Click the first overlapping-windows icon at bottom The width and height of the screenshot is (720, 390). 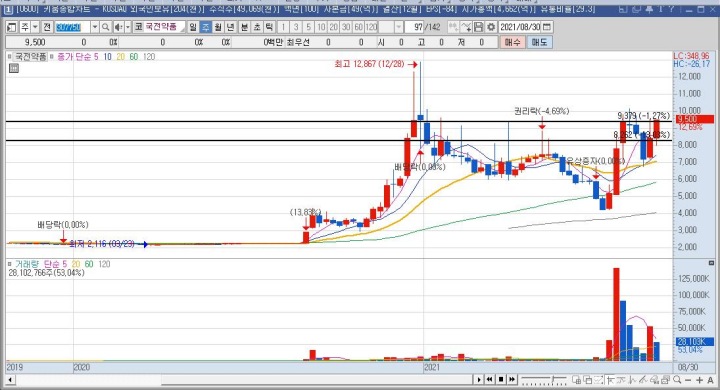click(x=576, y=379)
